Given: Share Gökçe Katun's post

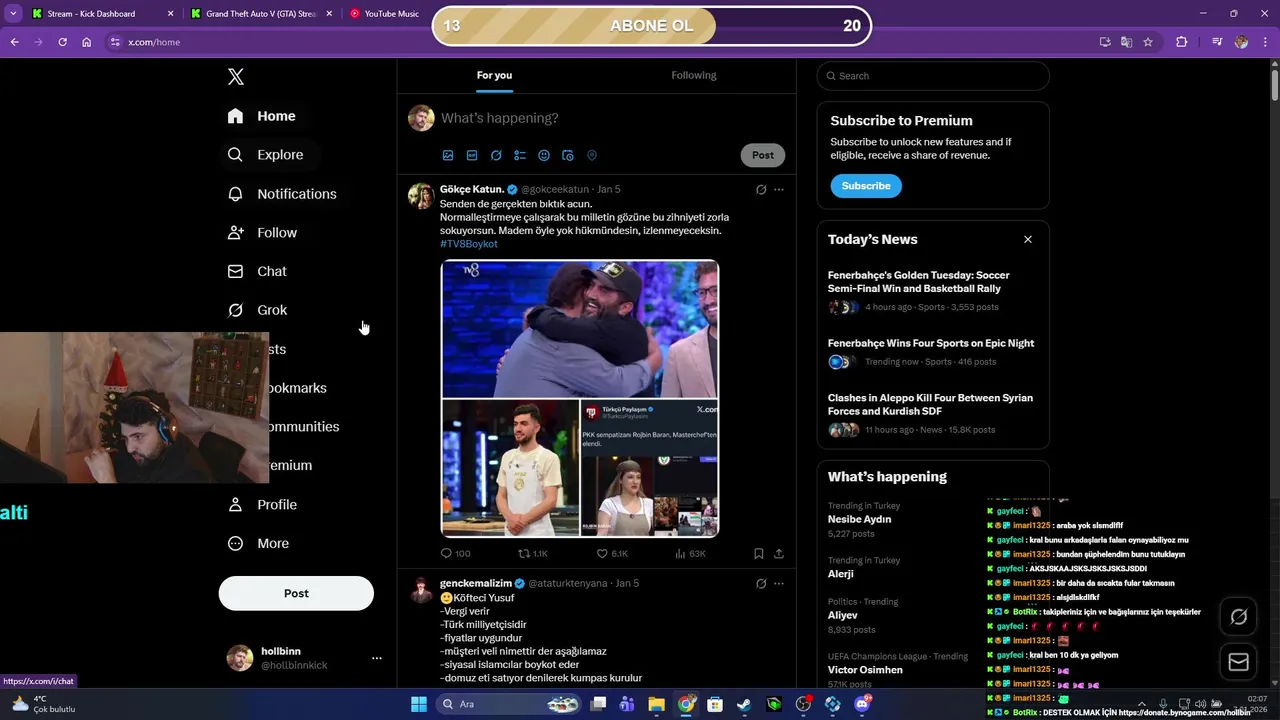Looking at the screenshot, I should (779, 553).
